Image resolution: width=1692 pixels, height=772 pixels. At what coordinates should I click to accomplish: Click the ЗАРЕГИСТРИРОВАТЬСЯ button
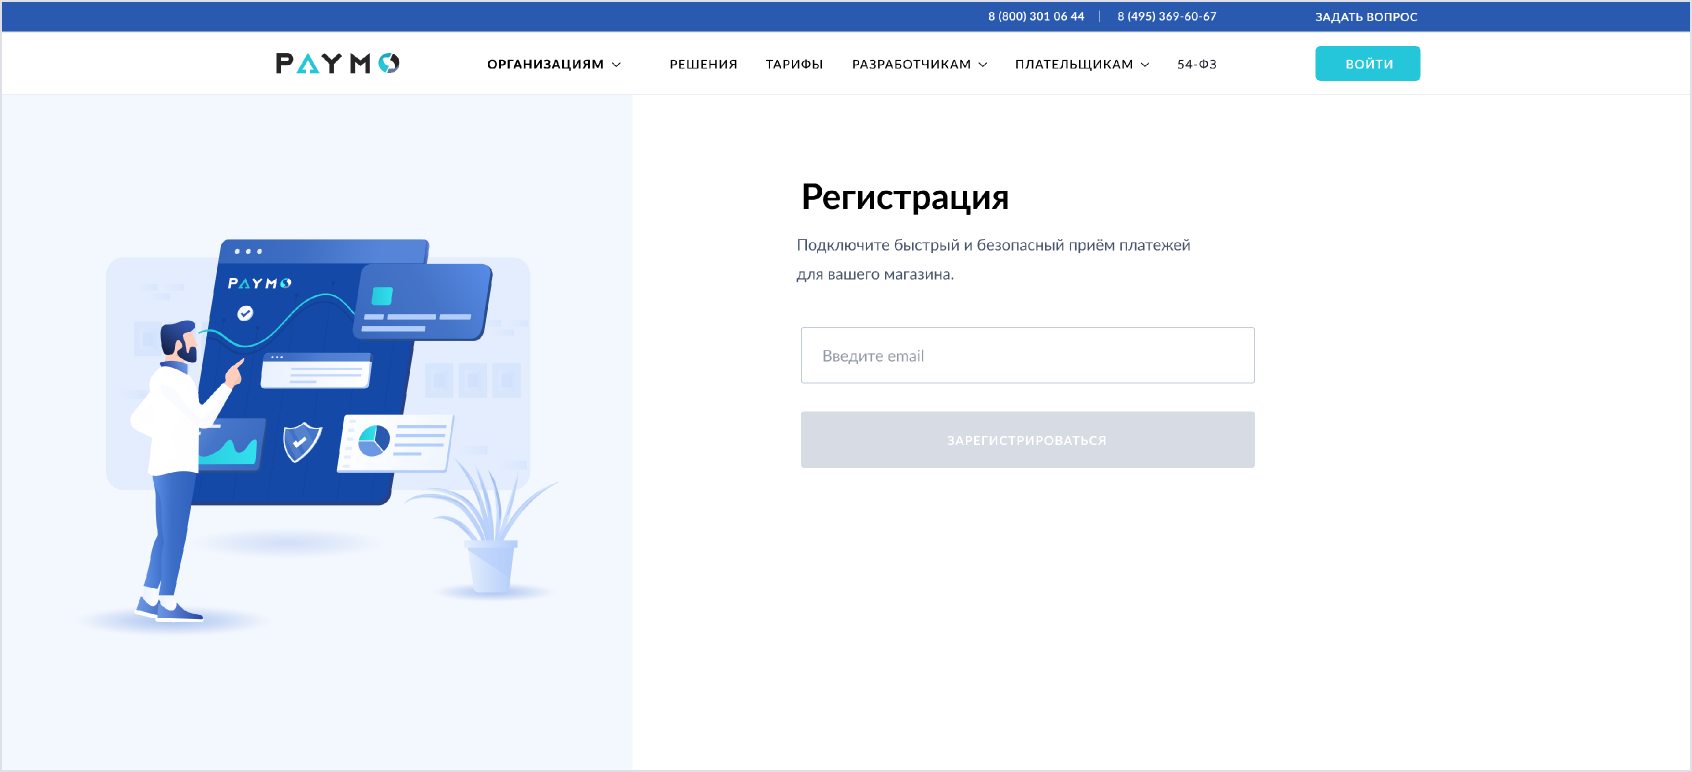click(1027, 440)
